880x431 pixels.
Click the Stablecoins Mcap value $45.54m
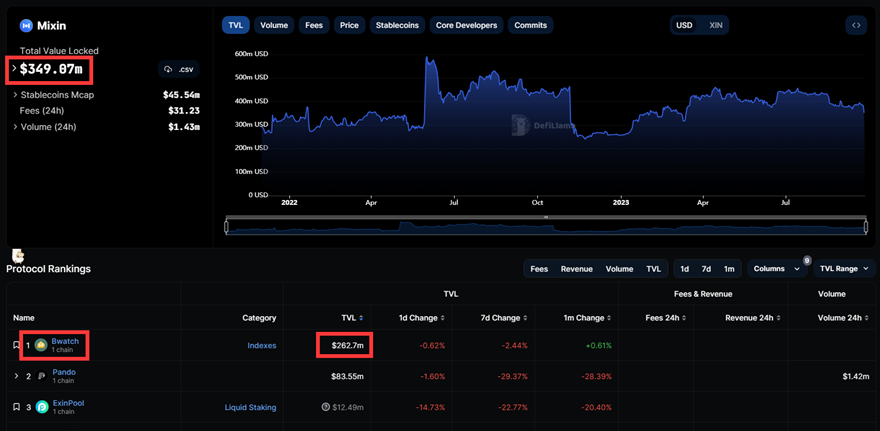click(x=181, y=95)
